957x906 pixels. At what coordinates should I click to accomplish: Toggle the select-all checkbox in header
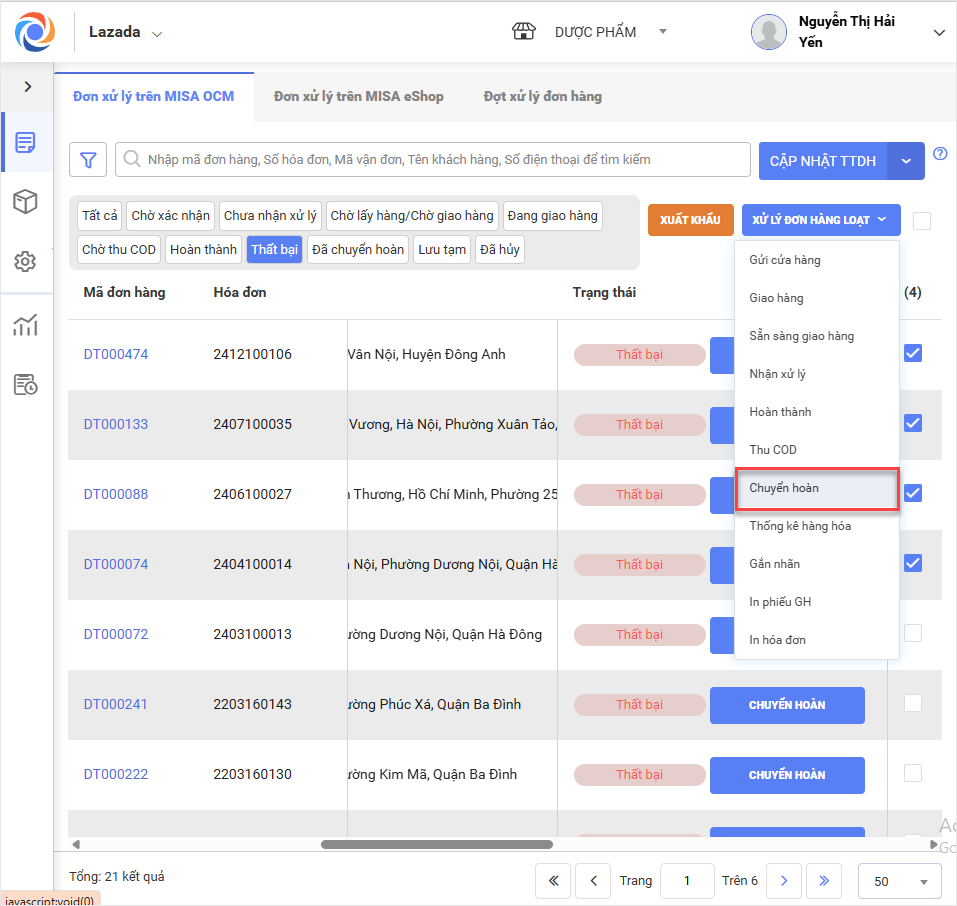coord(921,221)
